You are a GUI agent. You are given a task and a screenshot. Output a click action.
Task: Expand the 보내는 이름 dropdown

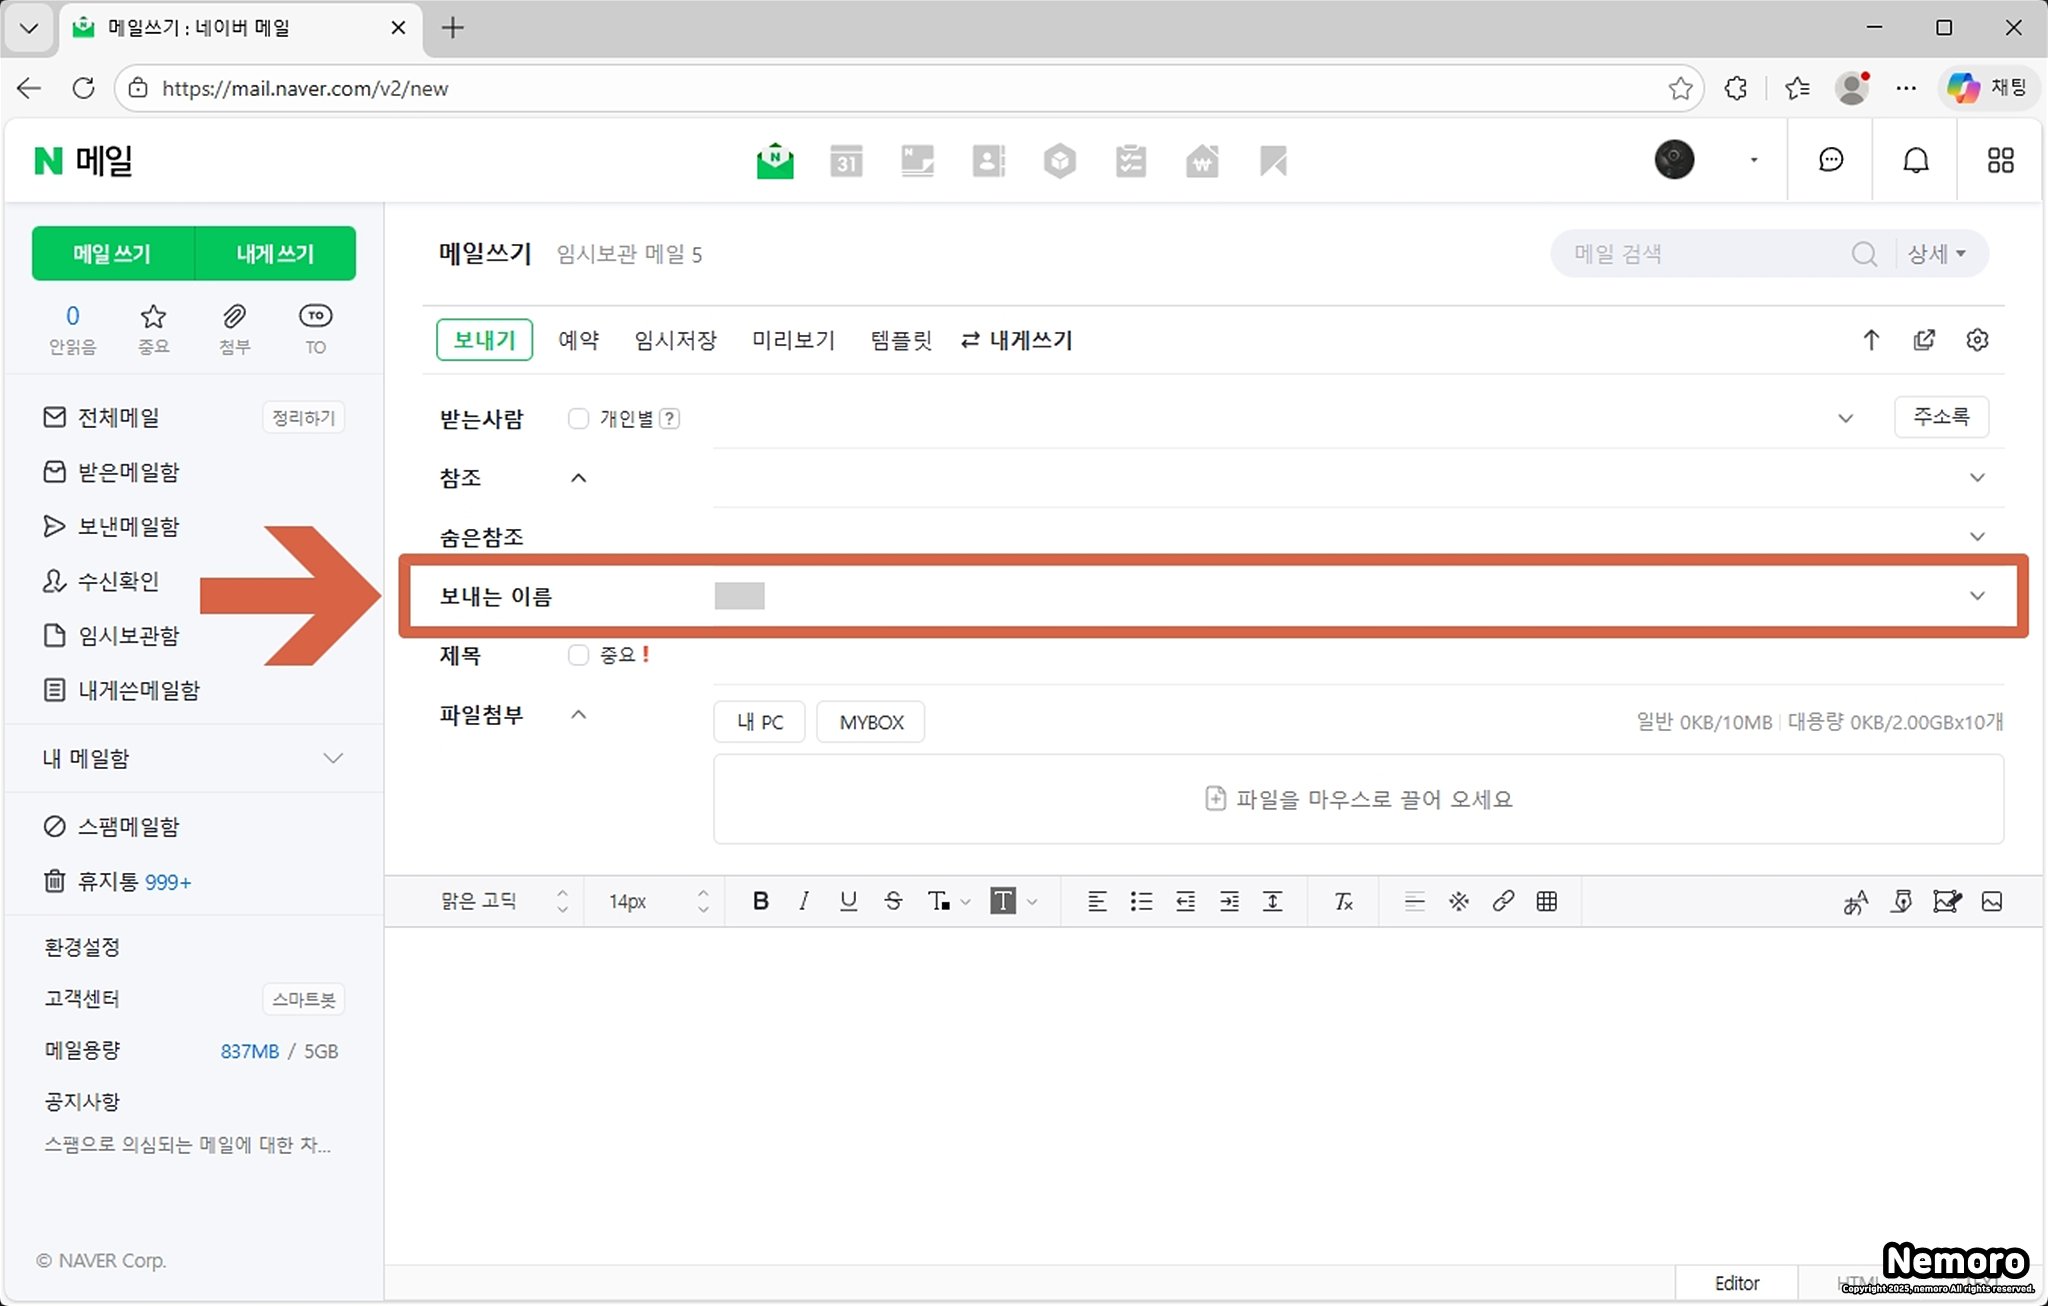click(x=1977, y=596)
